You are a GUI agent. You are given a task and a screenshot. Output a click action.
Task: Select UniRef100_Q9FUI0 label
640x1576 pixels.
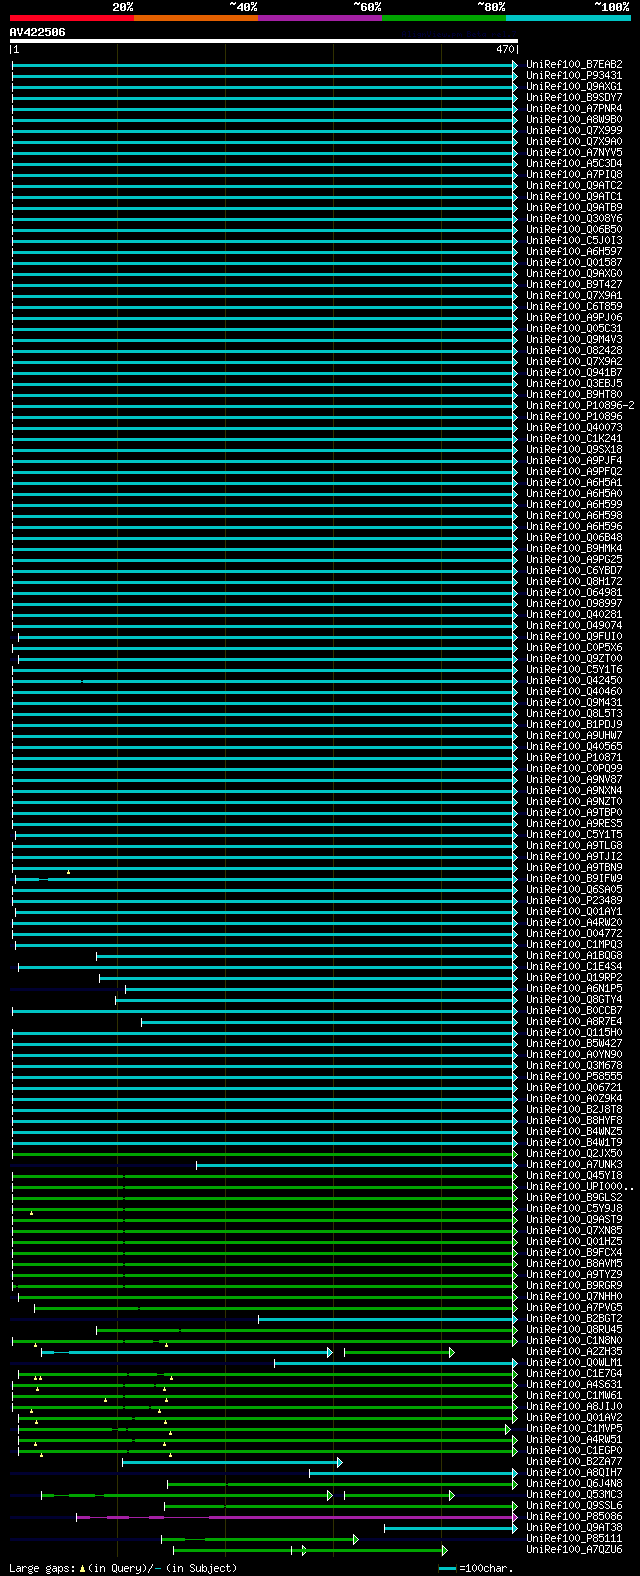tap(574, 637)
